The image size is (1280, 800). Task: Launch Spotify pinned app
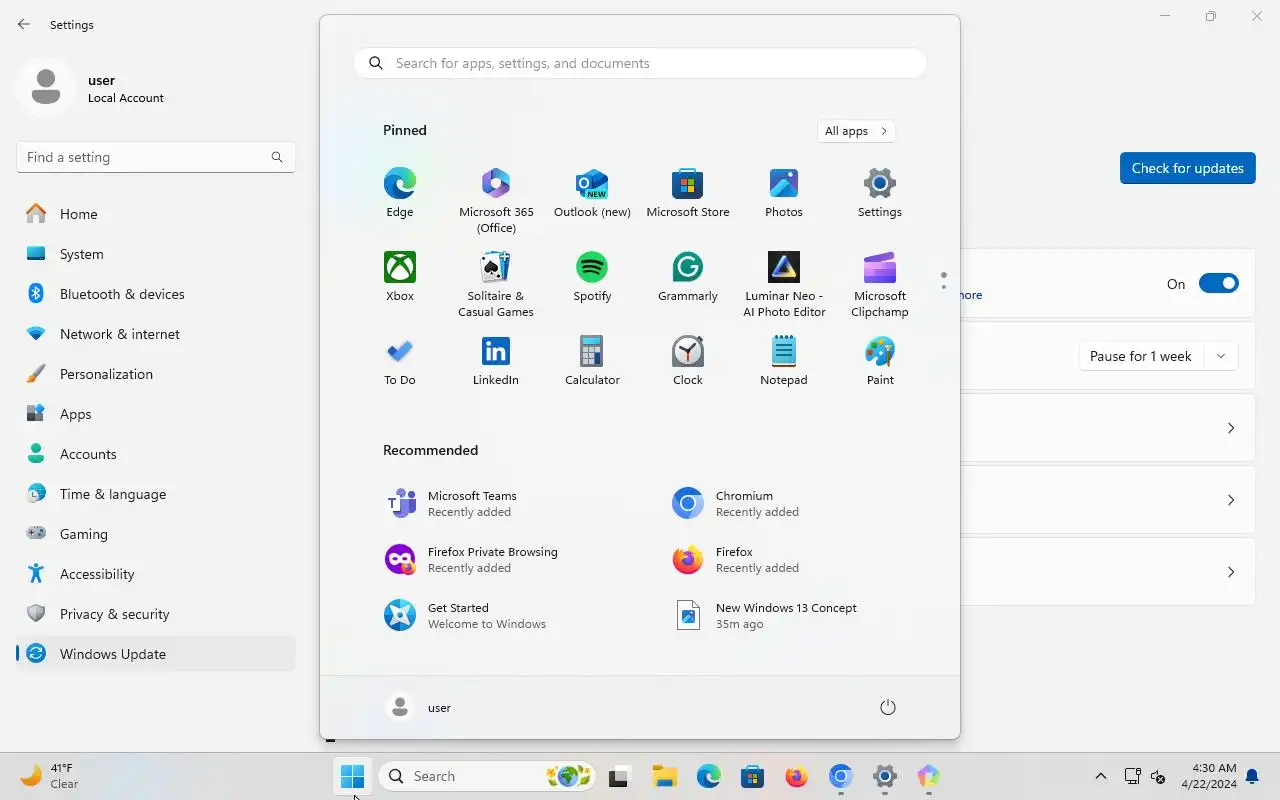(592, 277)
